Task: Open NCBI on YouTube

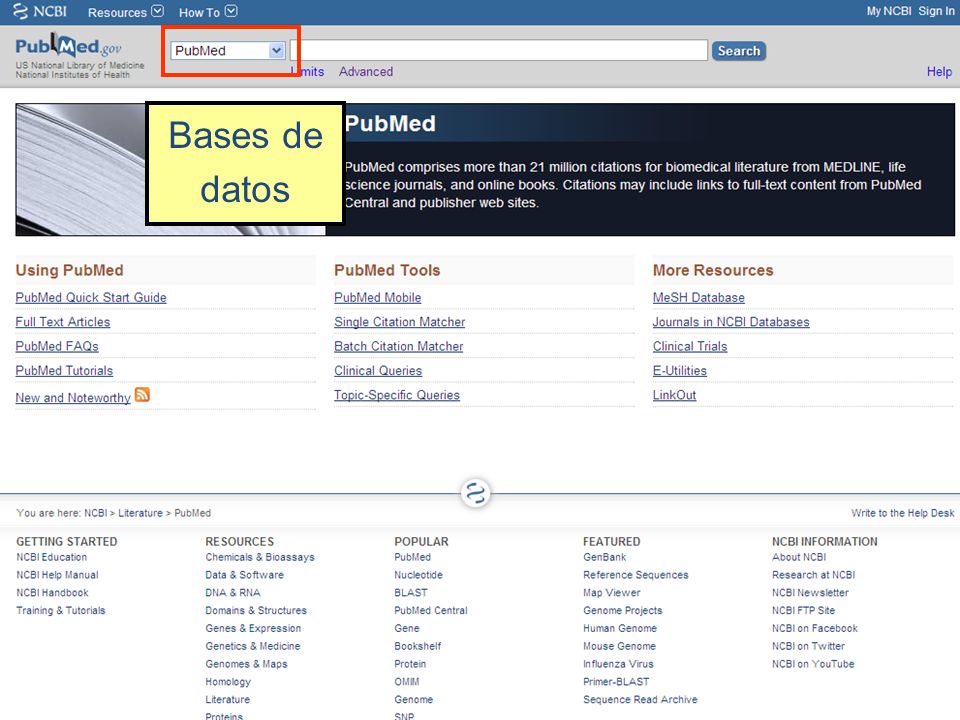Action: [x=813, y=664]
